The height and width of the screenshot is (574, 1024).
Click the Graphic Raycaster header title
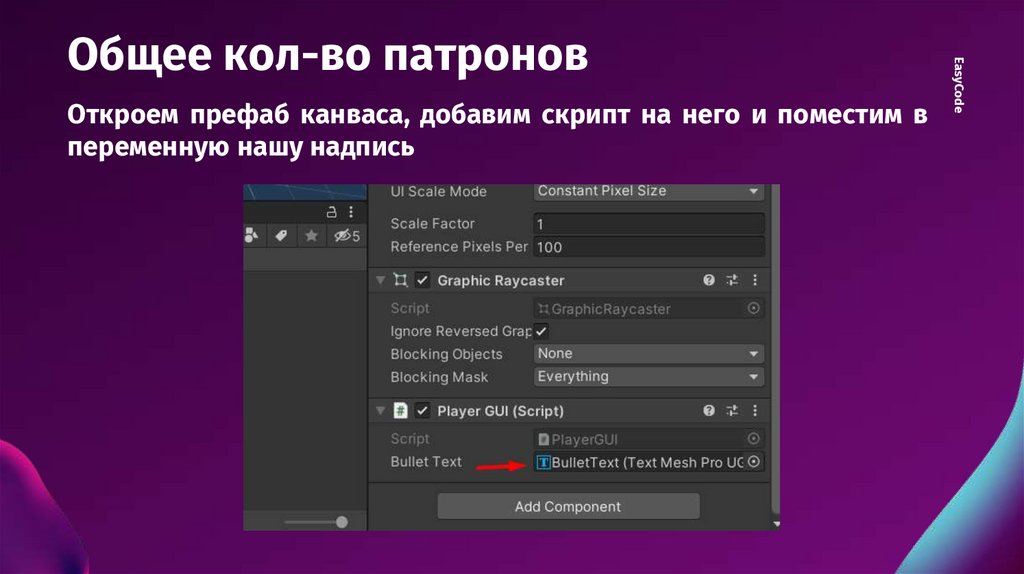pyautogui.click(x=501, y=281)
